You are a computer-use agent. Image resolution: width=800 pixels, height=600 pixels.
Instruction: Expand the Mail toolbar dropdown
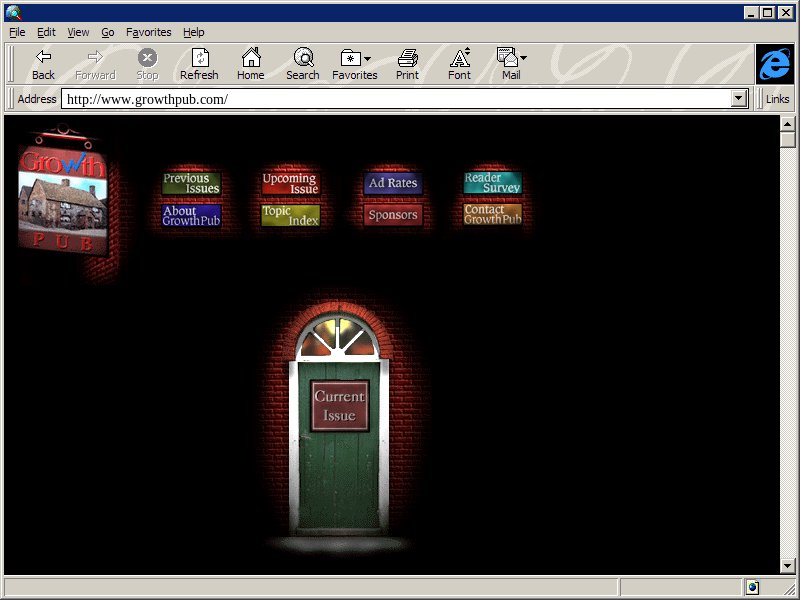[523, 59]
